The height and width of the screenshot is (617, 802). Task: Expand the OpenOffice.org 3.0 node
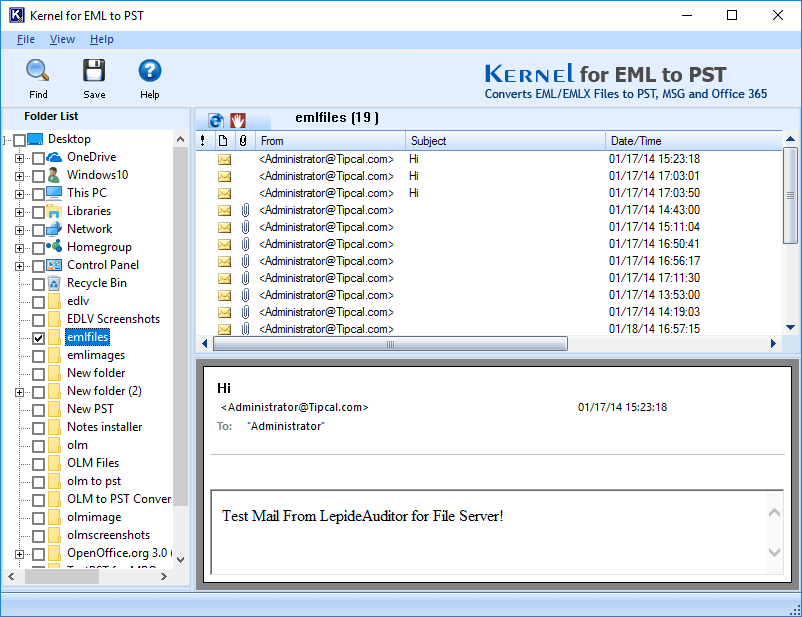pos(19,554)
